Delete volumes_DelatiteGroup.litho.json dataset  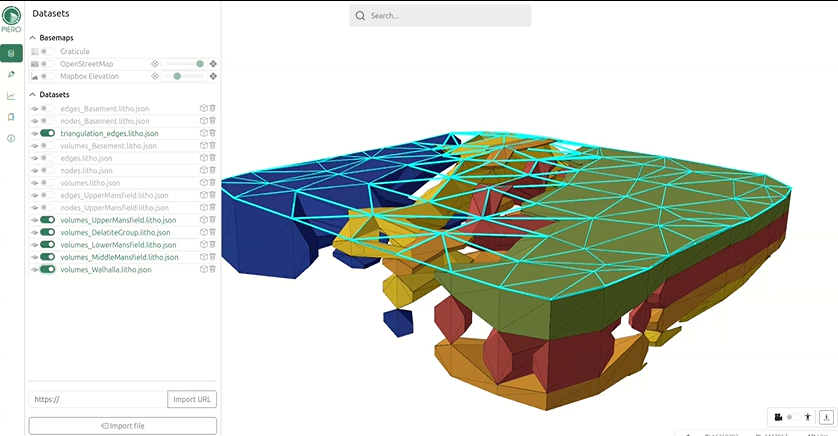click(x=213, y=232)
